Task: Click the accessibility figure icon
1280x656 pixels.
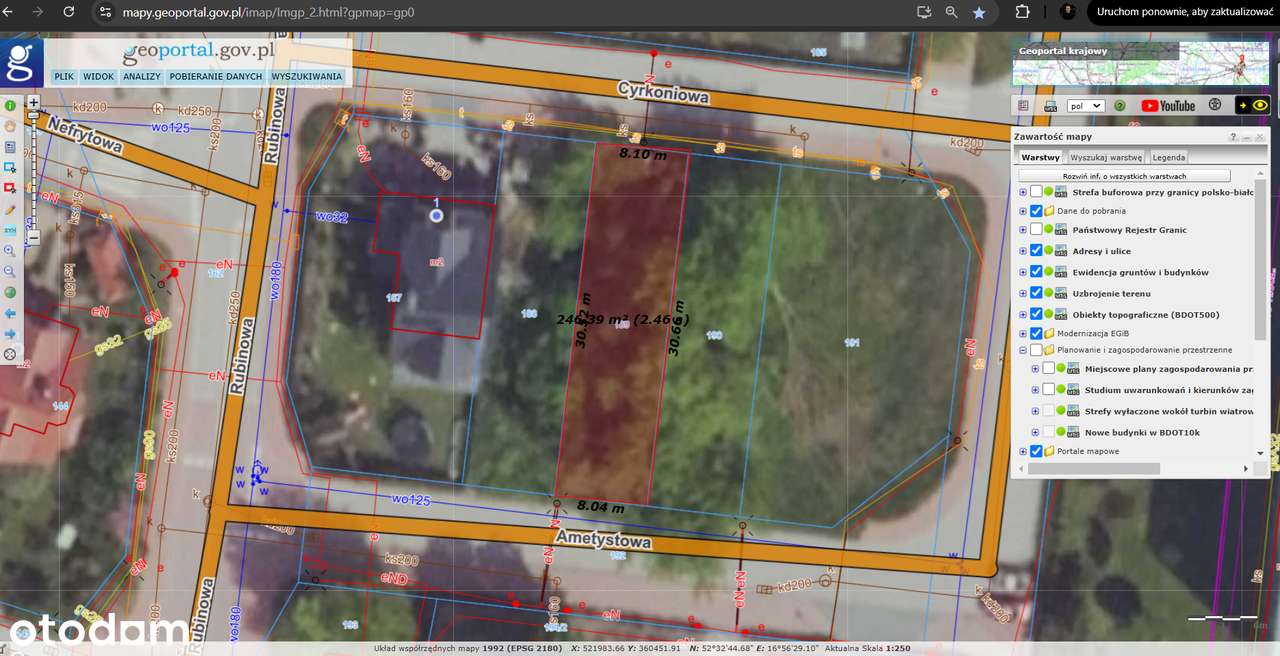Action: tap(1215, 105)
